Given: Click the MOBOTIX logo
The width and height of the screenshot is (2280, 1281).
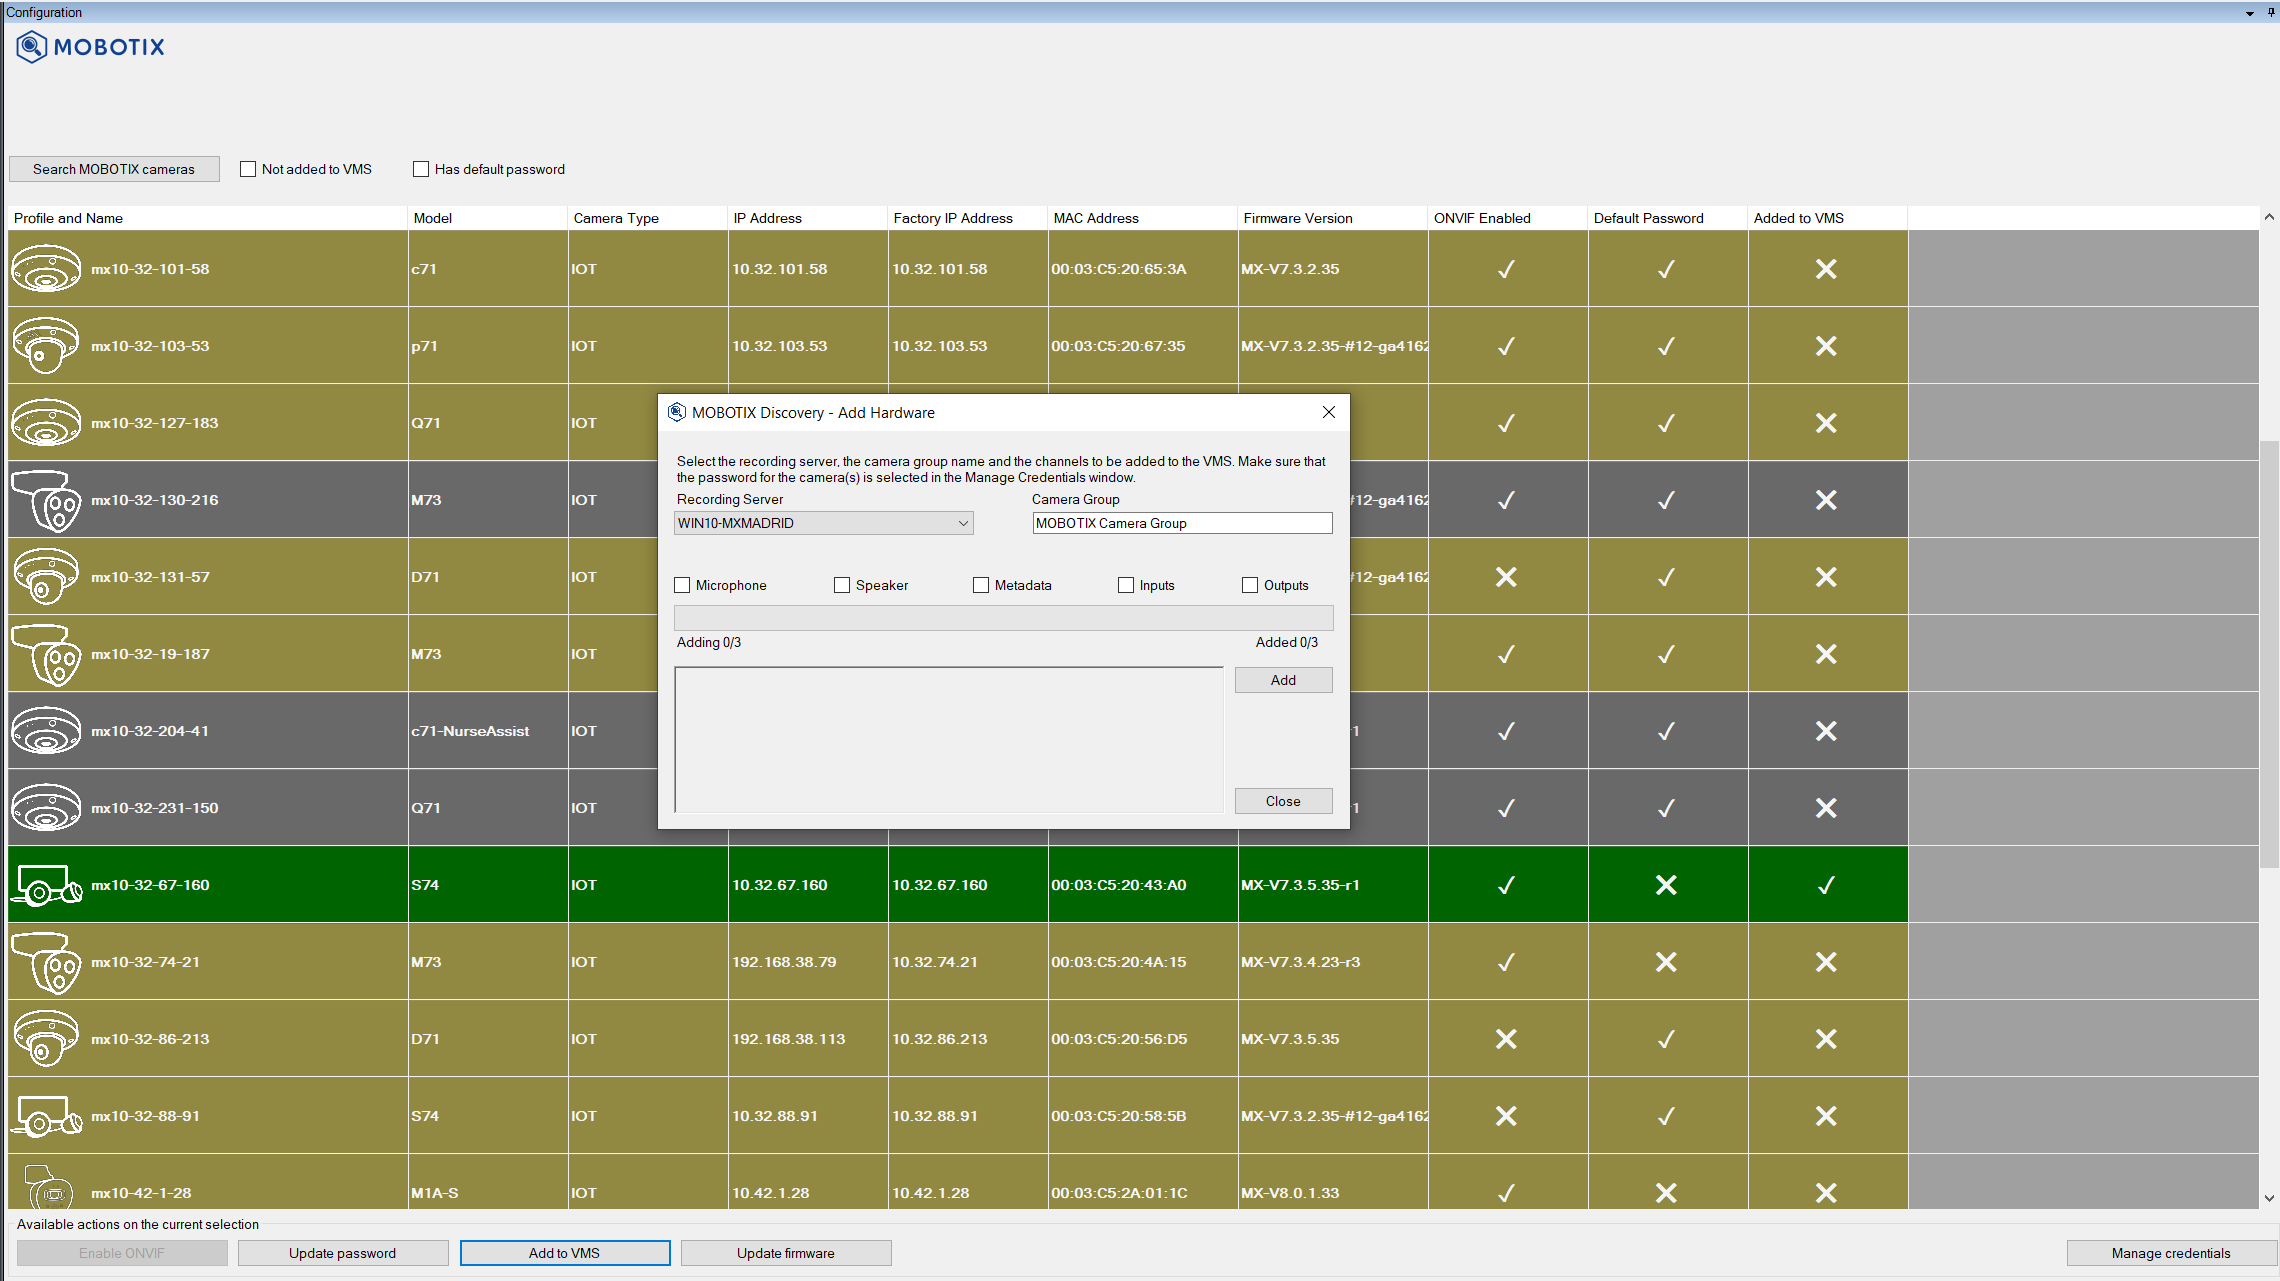Looking at the screenshot, I should pos(90,47).
